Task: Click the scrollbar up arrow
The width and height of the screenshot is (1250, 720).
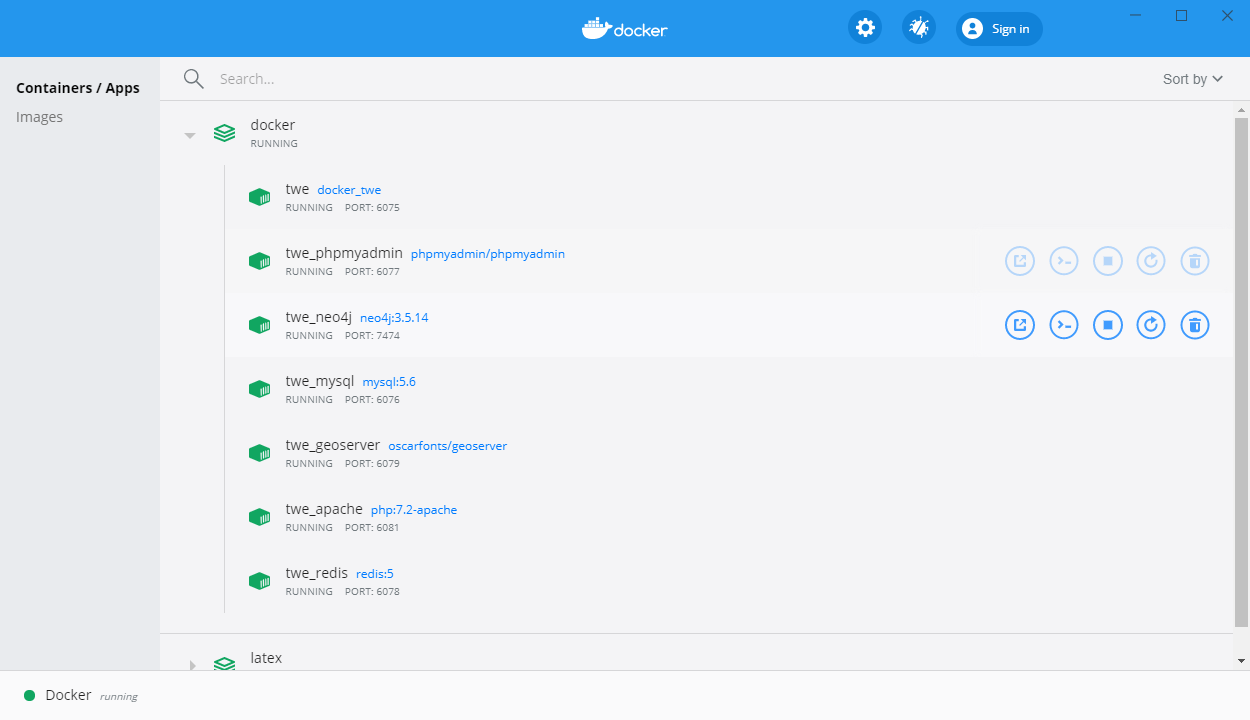Action: (x=1241, y=108)
